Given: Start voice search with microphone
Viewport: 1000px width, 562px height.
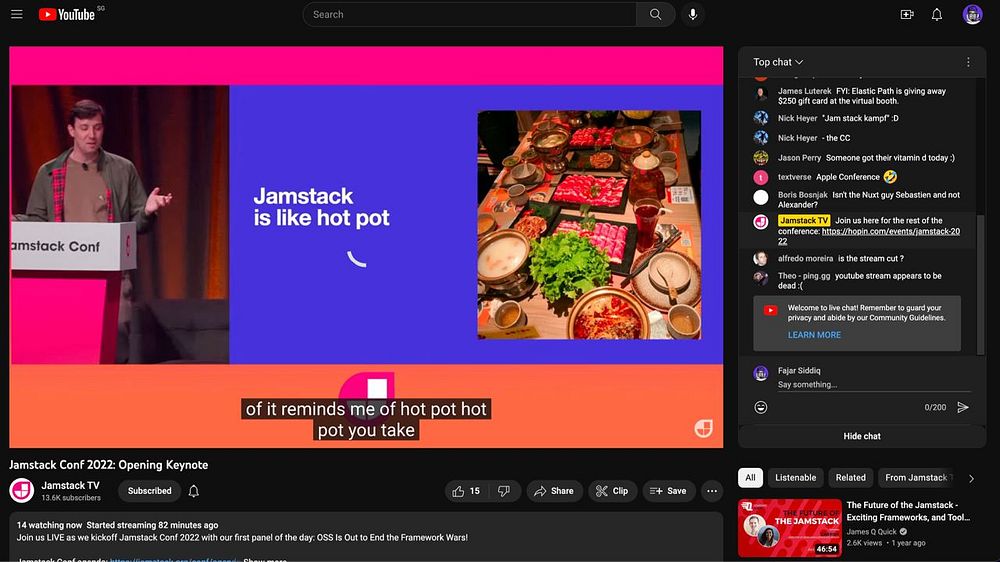Looking at the screenshot, I should 693,14.
